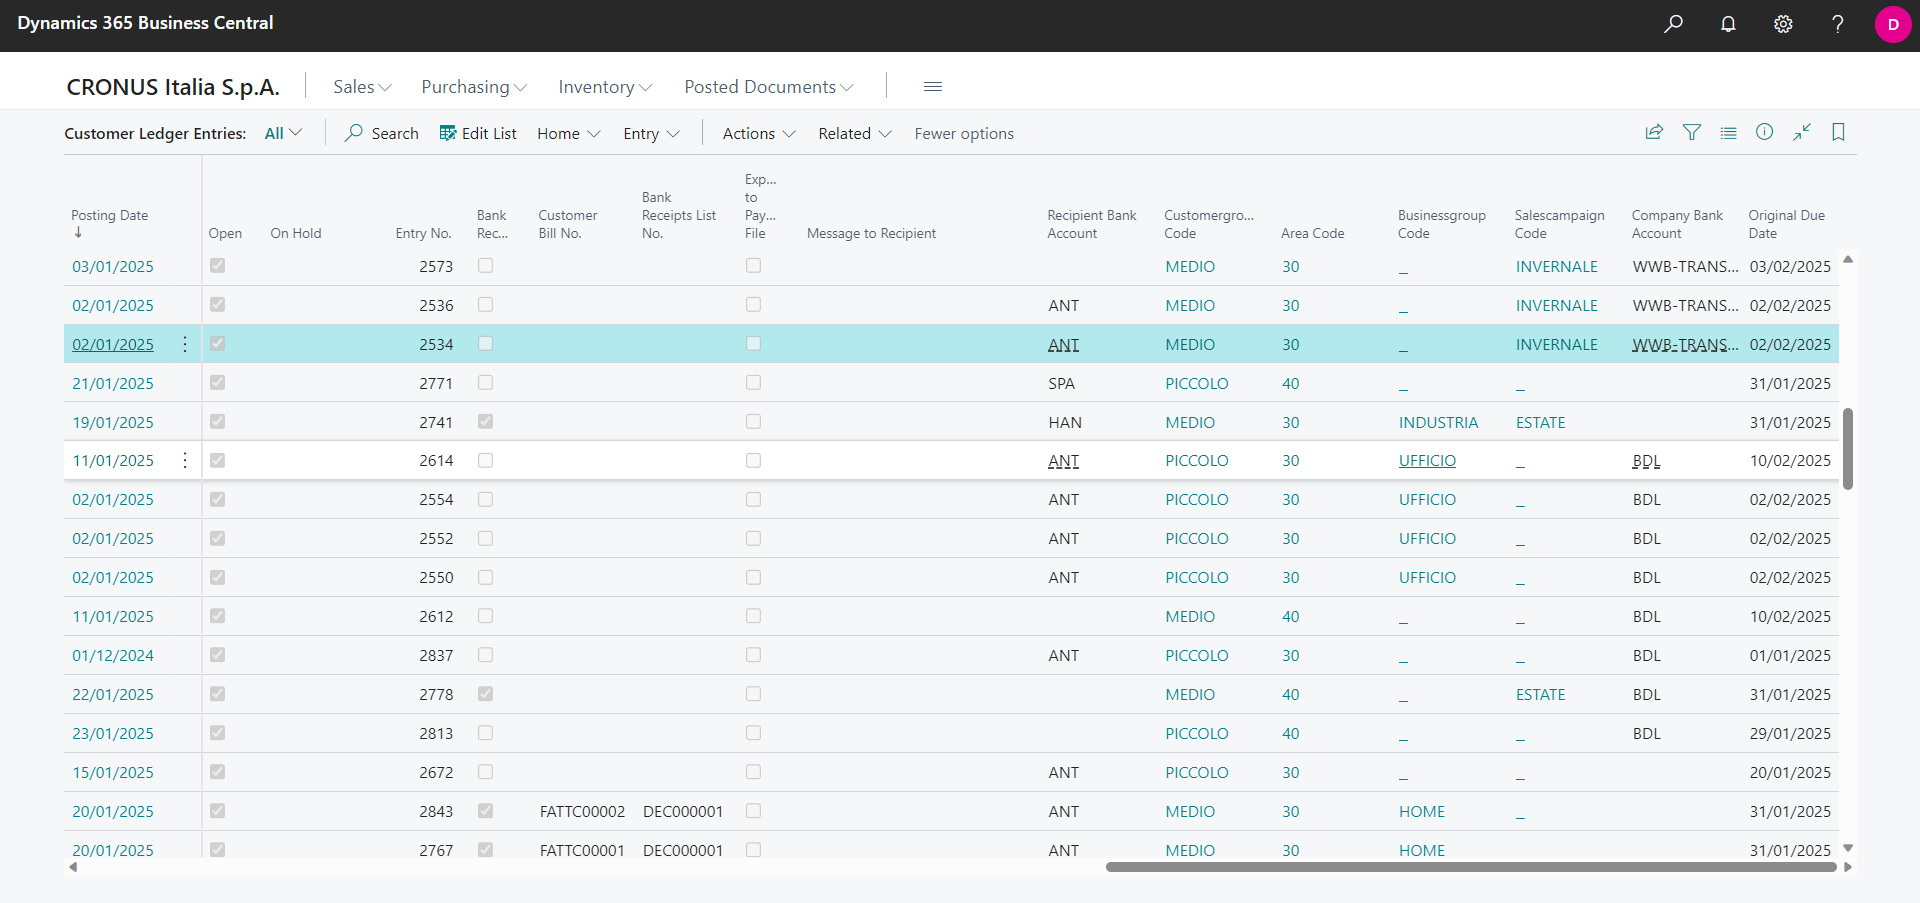This screenshot has height=903, width=1920.
Task: Select SPA recipient bank account cell
Action: (x=1061, y=384)
